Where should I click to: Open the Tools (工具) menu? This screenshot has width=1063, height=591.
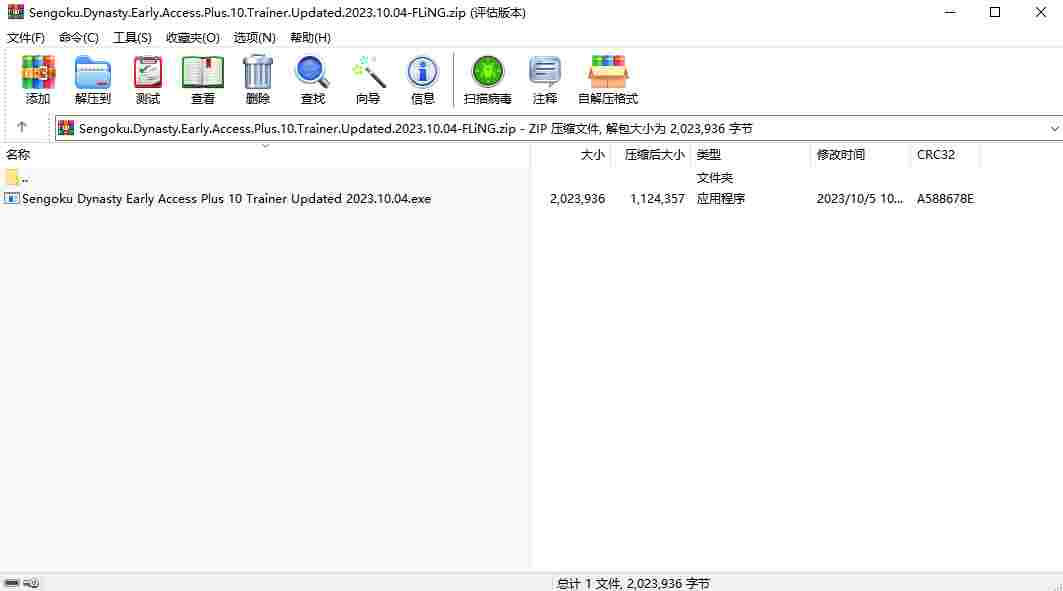pos(132,37)
